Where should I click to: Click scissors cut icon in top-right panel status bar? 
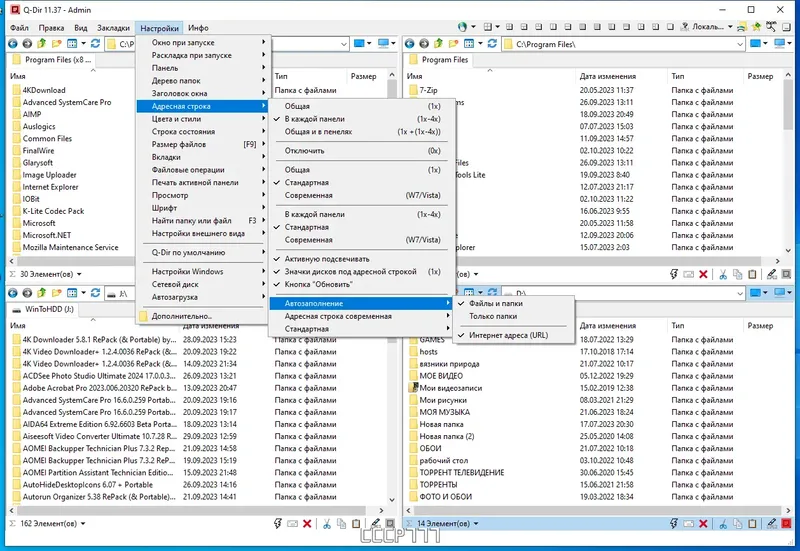[x=722, y=274]
